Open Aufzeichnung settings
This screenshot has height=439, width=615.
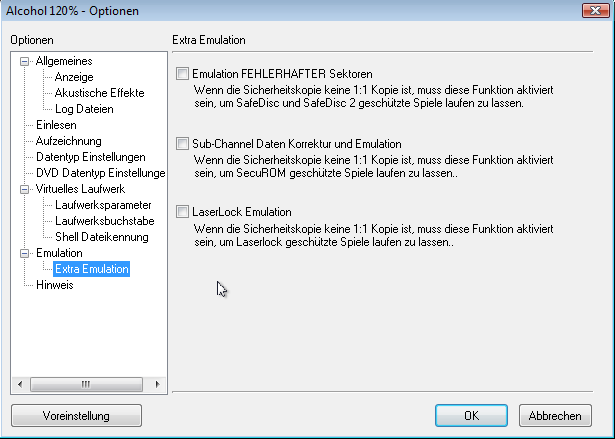click(x=69, y=141)
